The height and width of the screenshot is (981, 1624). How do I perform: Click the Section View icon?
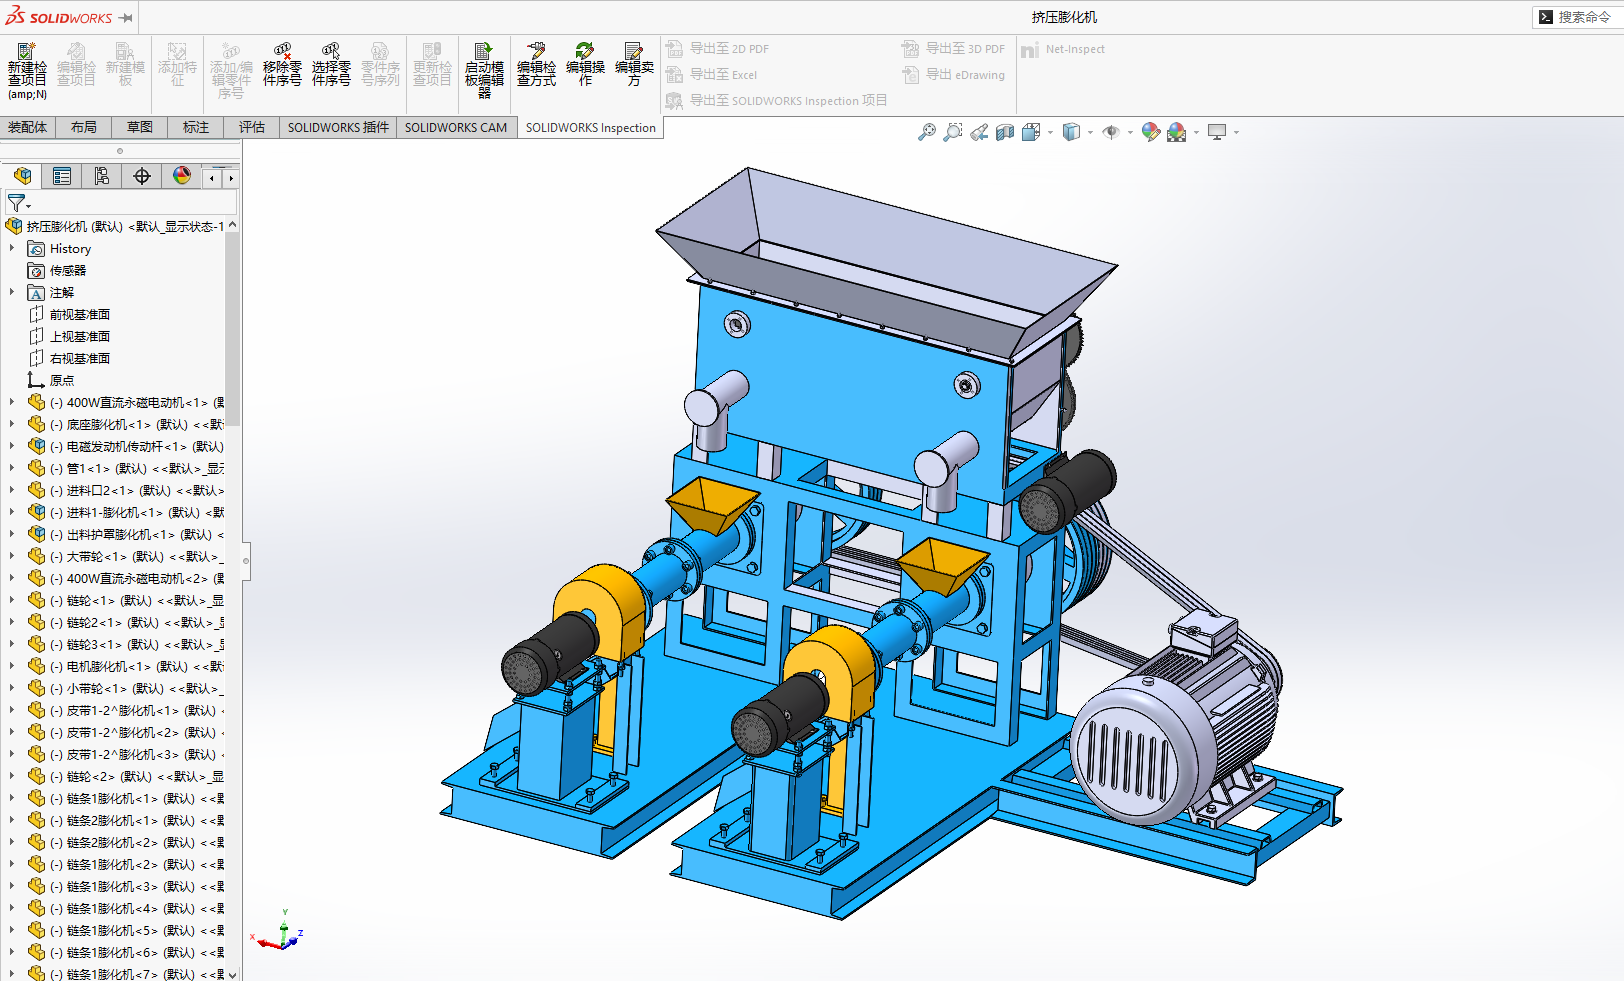click(x=1005, y=132)
